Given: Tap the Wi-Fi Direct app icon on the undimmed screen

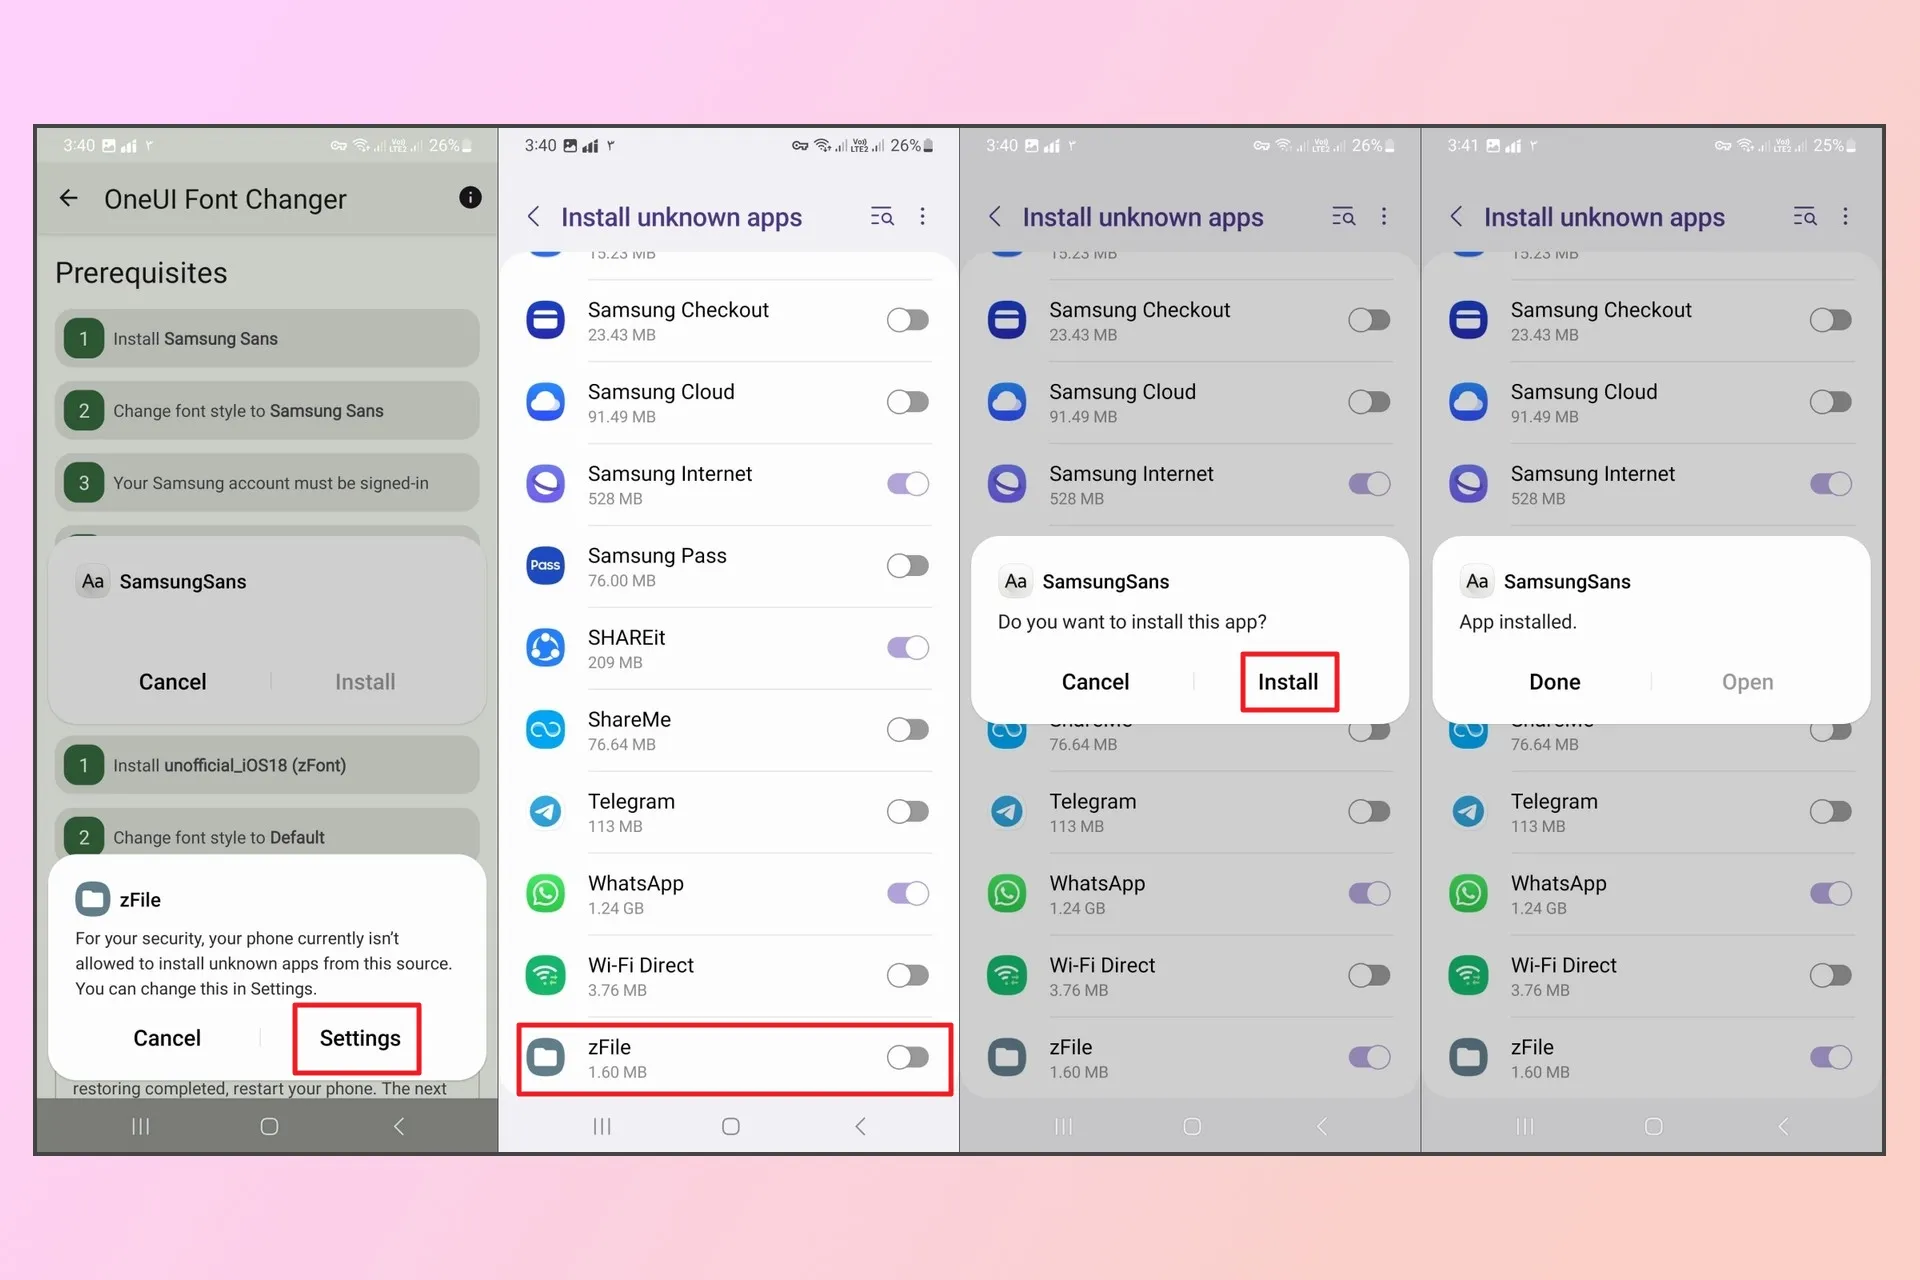Looking at the screenshot, I should (546, 976).
